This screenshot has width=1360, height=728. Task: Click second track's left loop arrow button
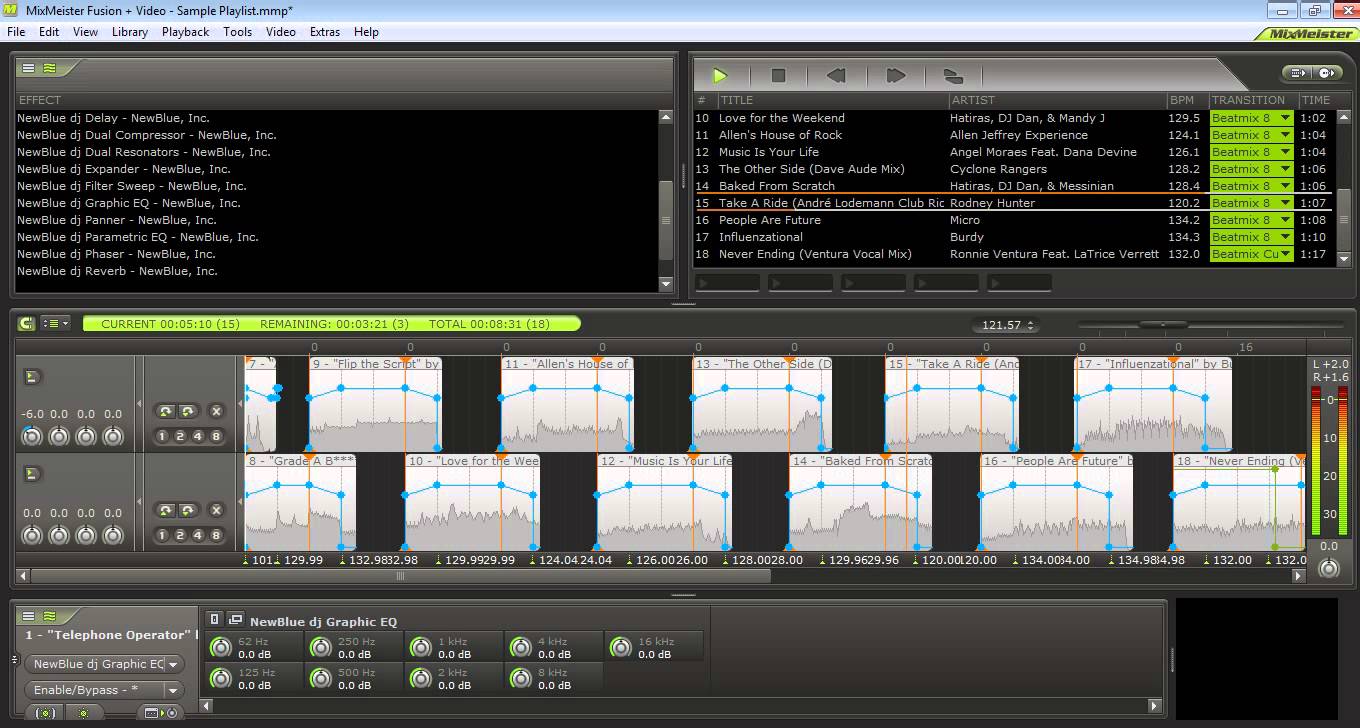pos(166,510)
